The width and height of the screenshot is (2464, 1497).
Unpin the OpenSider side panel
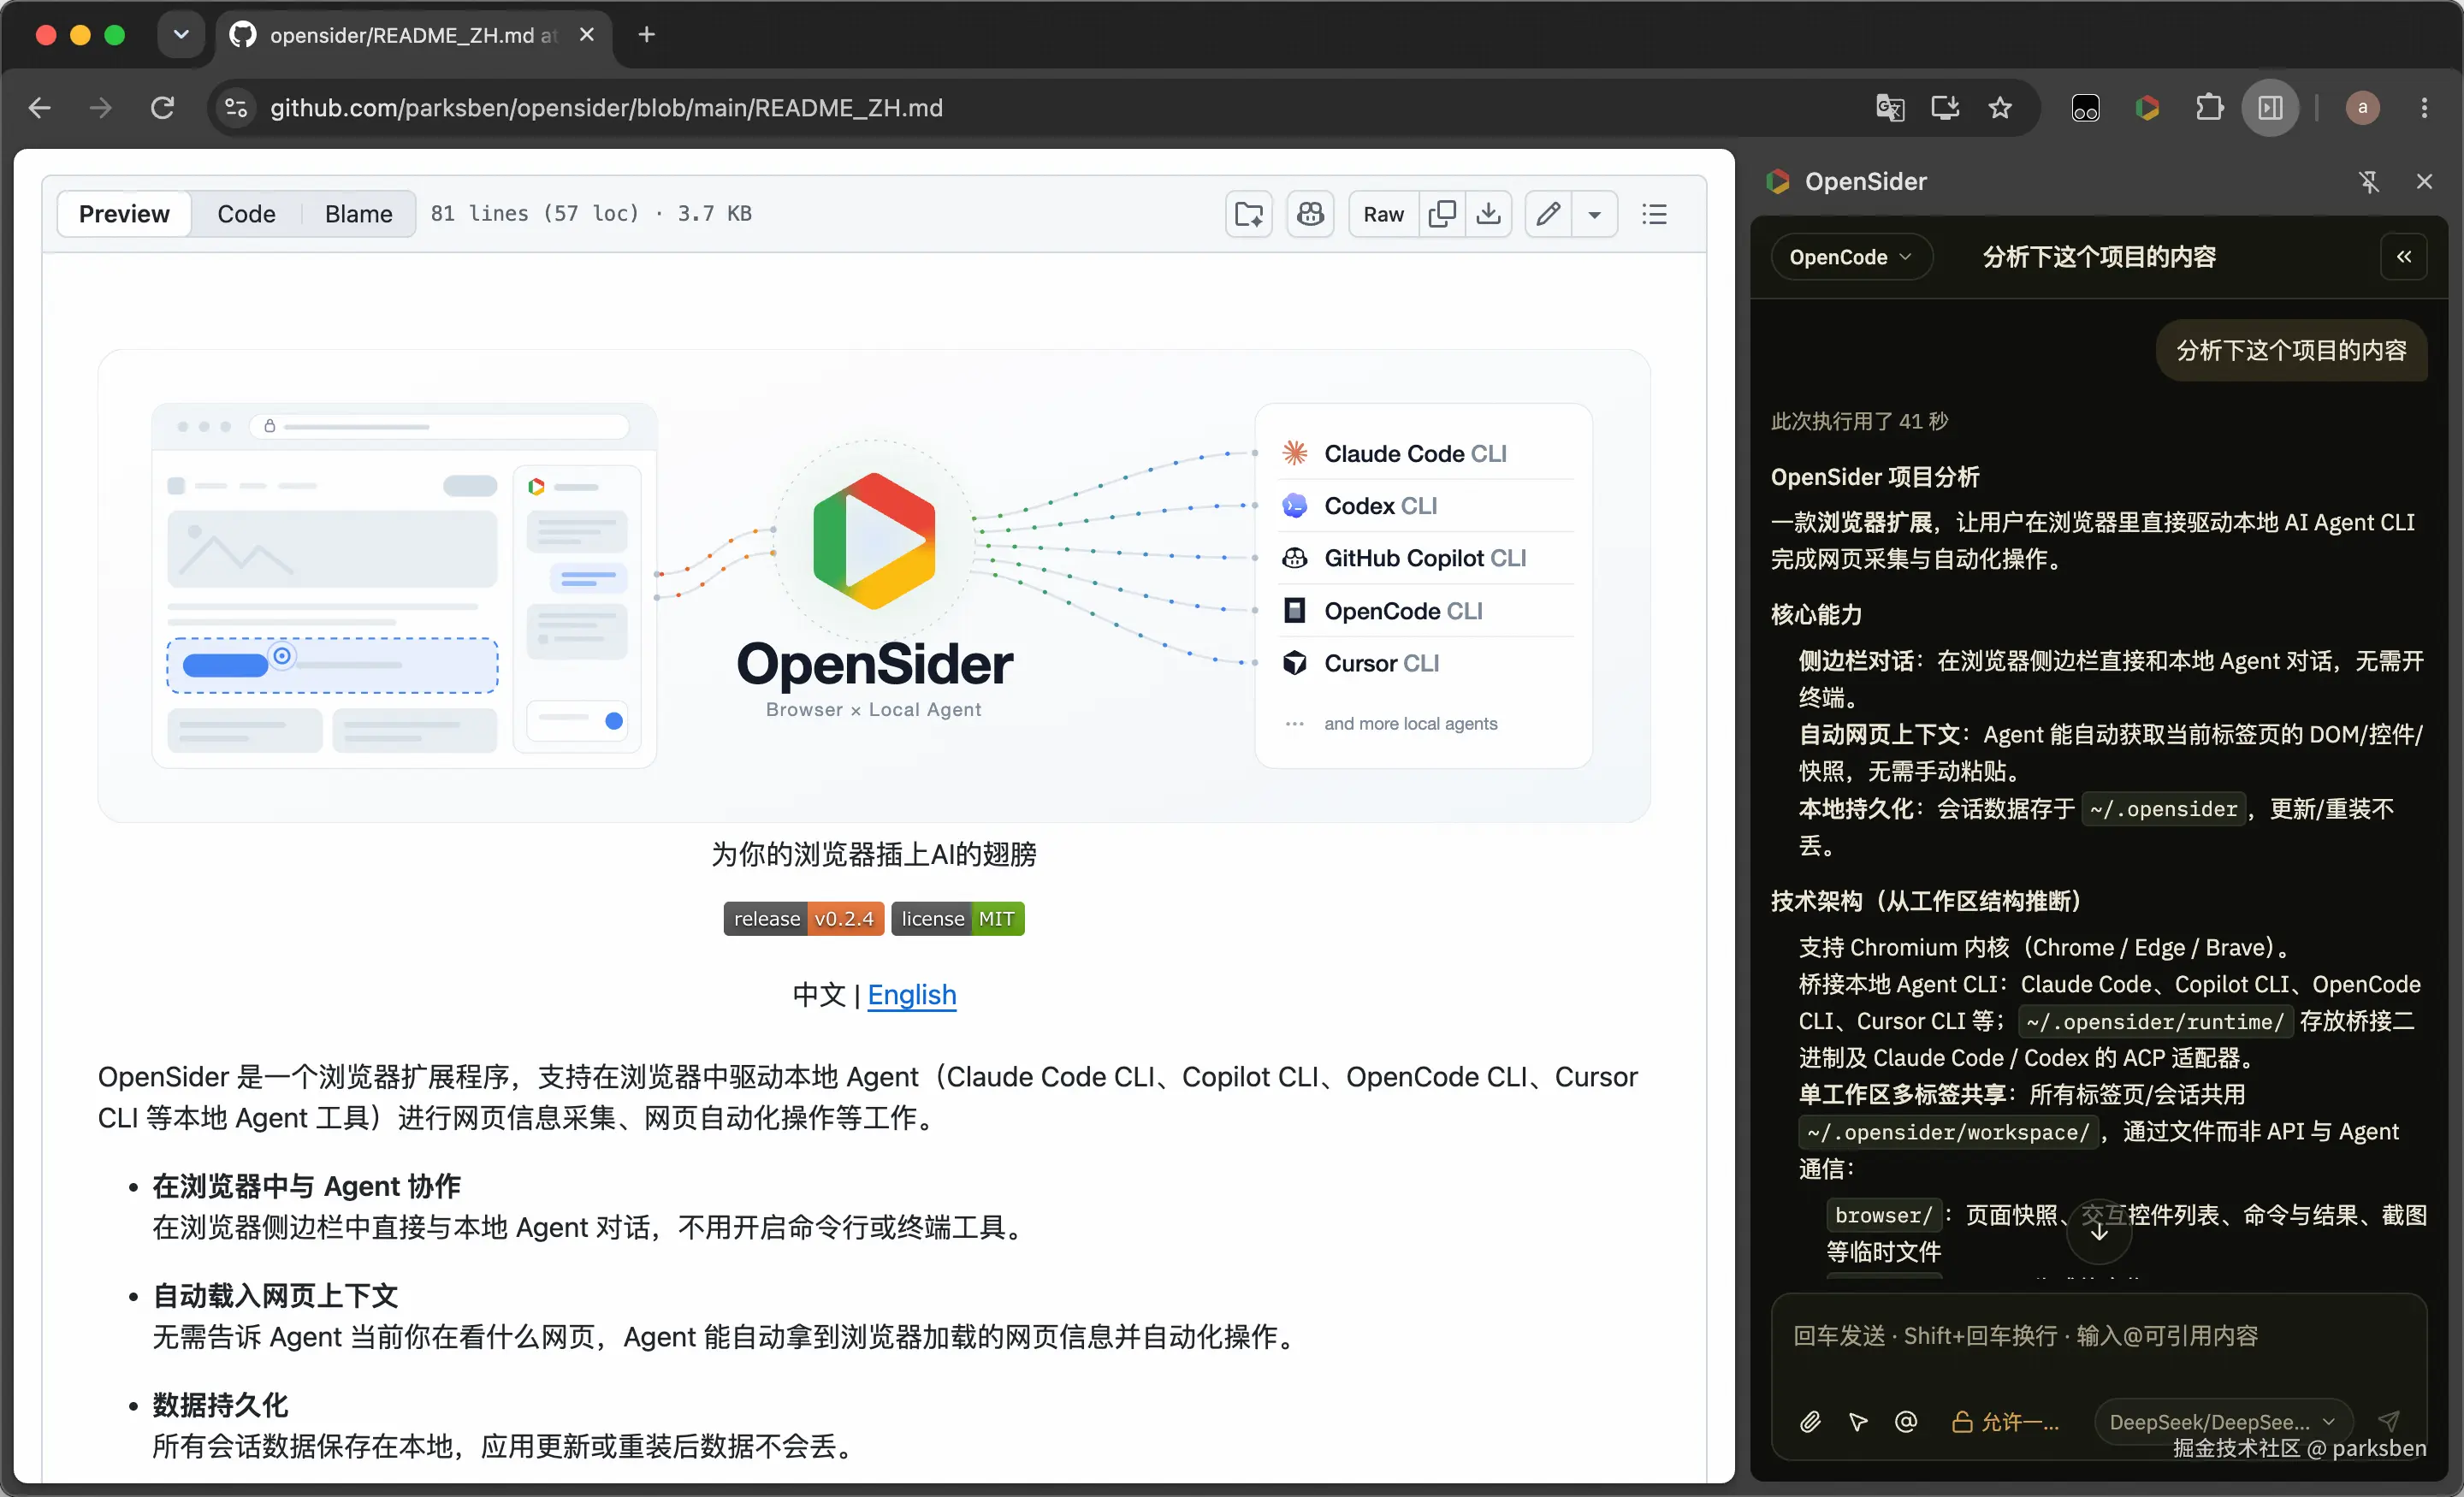coord(2368,182)
